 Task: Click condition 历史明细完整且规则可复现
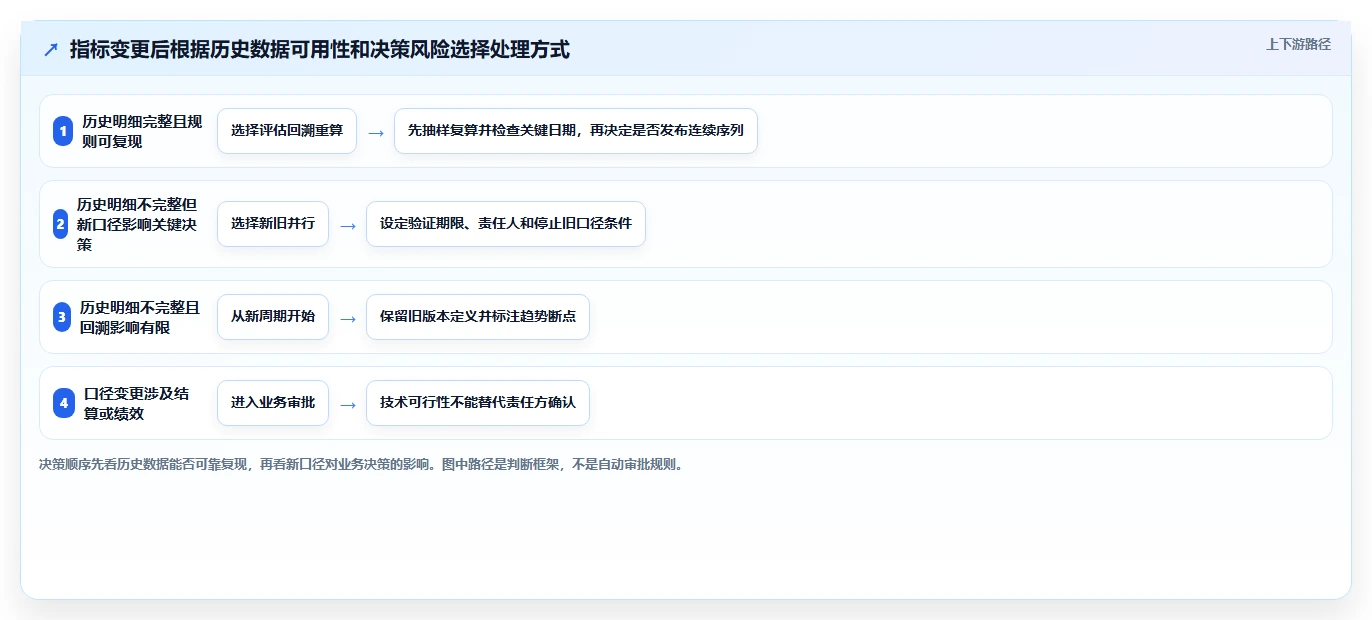(142, 131)
